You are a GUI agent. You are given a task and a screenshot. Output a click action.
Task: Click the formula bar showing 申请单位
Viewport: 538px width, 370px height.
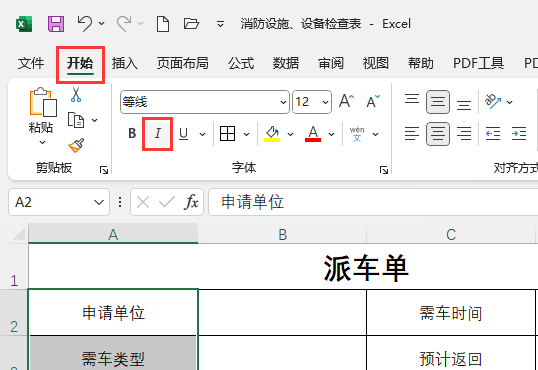[x=373, y=202]
